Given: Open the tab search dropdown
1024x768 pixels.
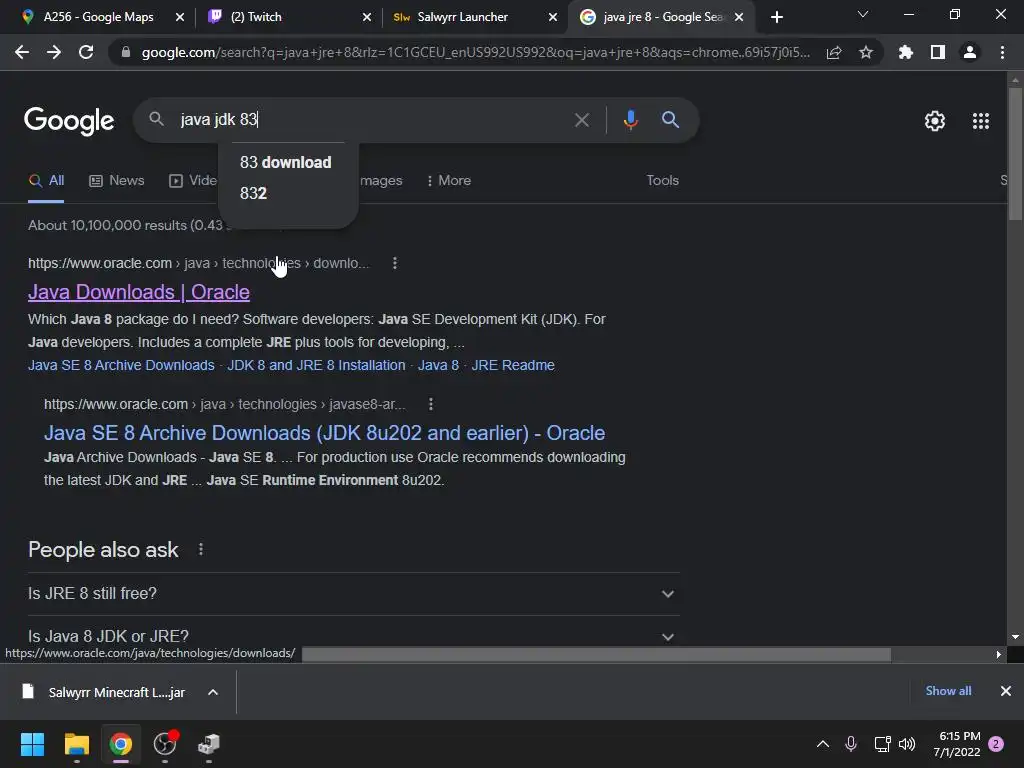Looking at the screenshot, I should (863, 14).
